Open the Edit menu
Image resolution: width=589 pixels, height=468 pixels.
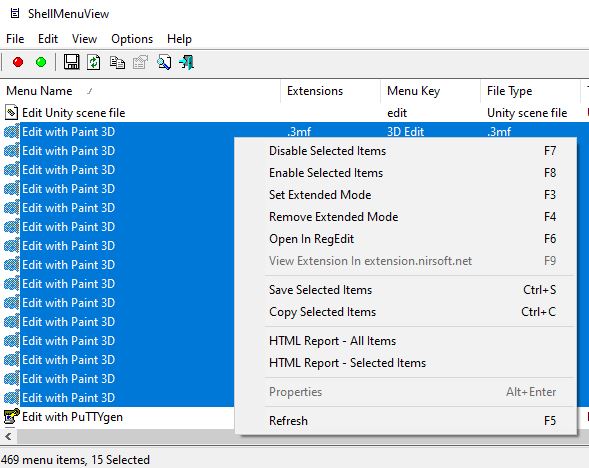48,39
